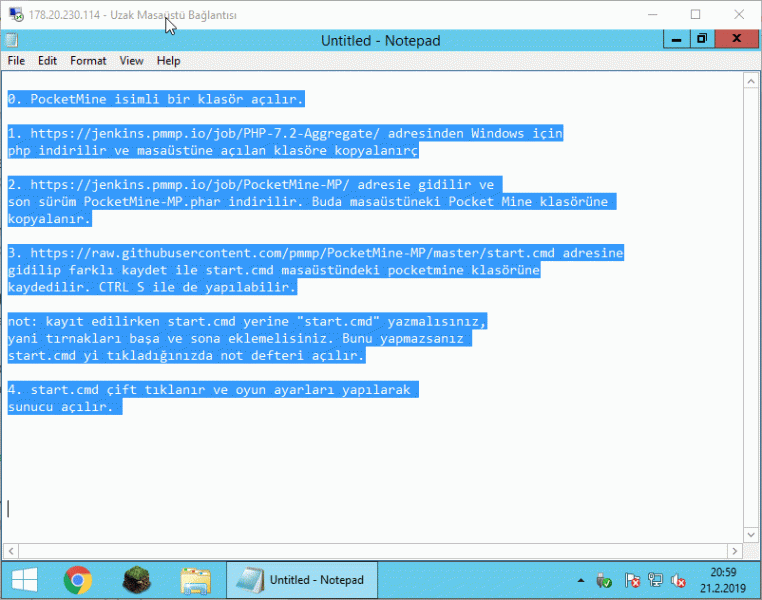The image size is (762, 600).
Task: Show hidden tray icons arrow
Action: 581,581
